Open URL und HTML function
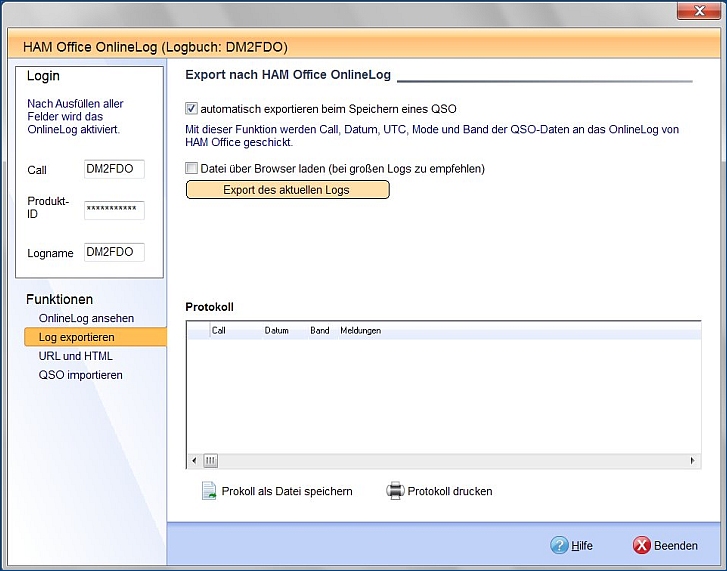Image resolution: width=727 pixels, height=571 pixels. pyautogui.click(x=76, y=356)
